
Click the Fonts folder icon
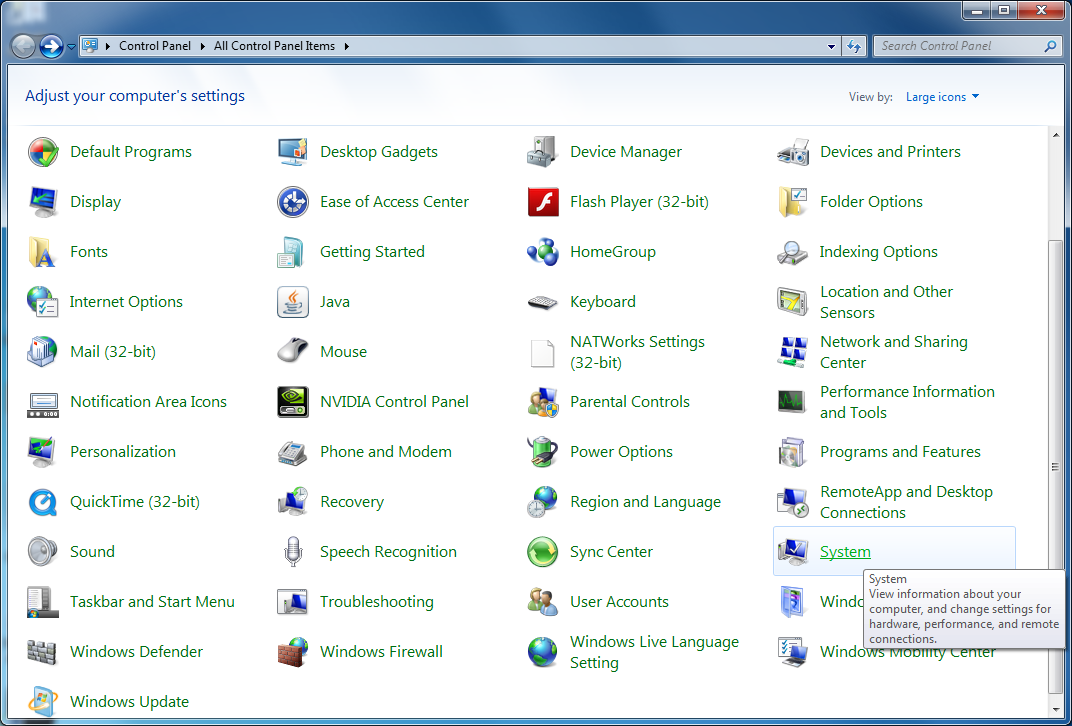click(43, 252)
